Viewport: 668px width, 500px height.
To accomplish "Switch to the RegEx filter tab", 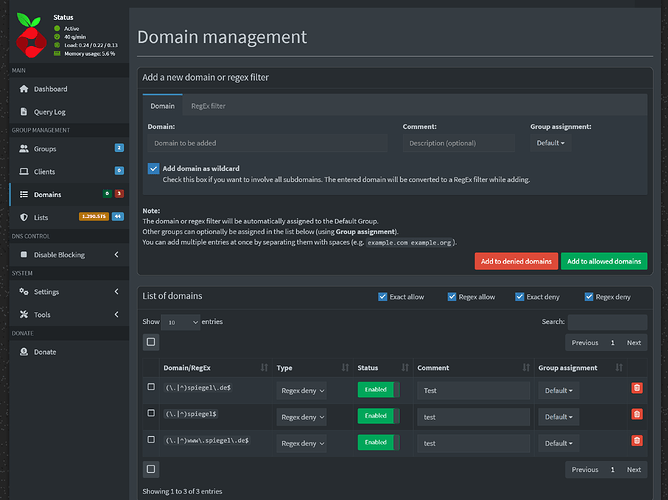I will tap(208, 106).
